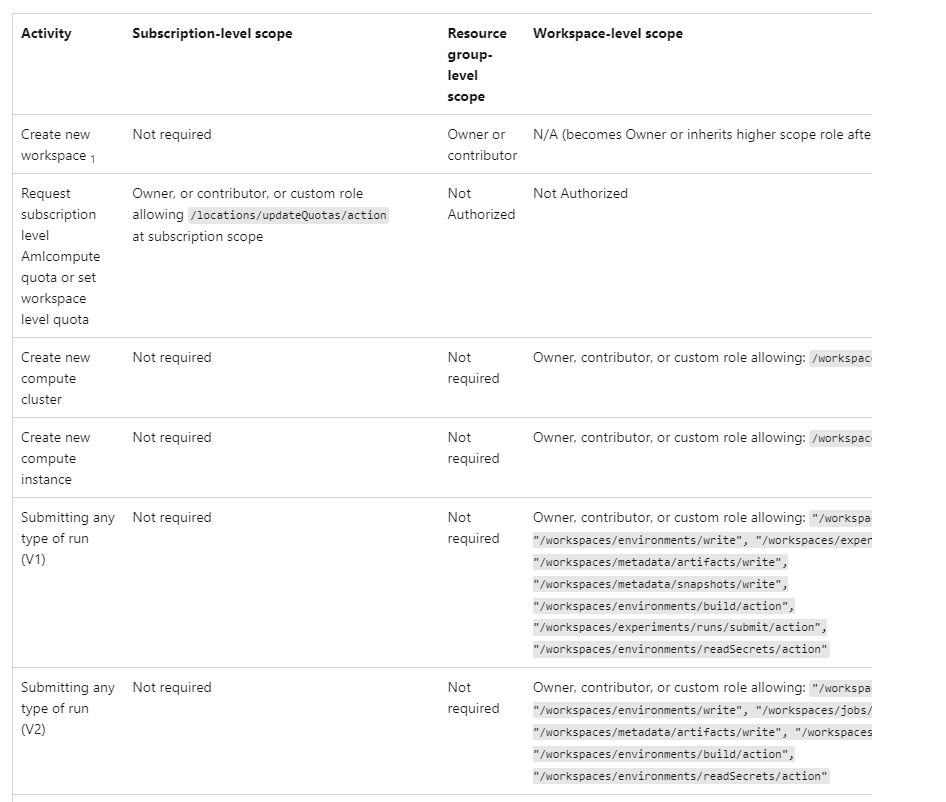This screenshot has width=946, height=802.
Task: Click Not required under Subscription-level for compute cluster
Action: coord(172,358)
